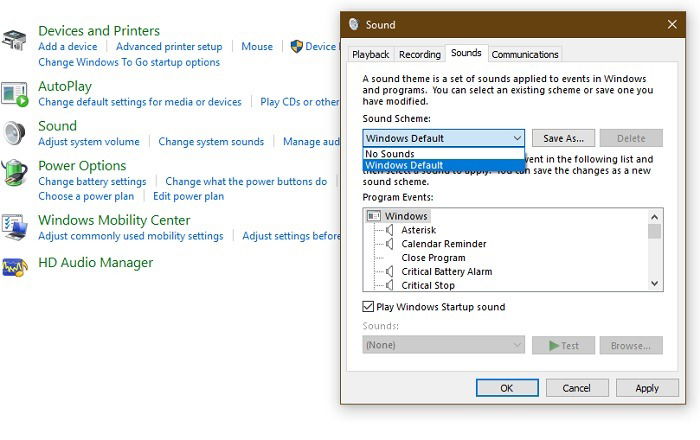Click the Windows program events group icon
The width and height of the screenshot is (700, 440).
click(x=373, y=216)
